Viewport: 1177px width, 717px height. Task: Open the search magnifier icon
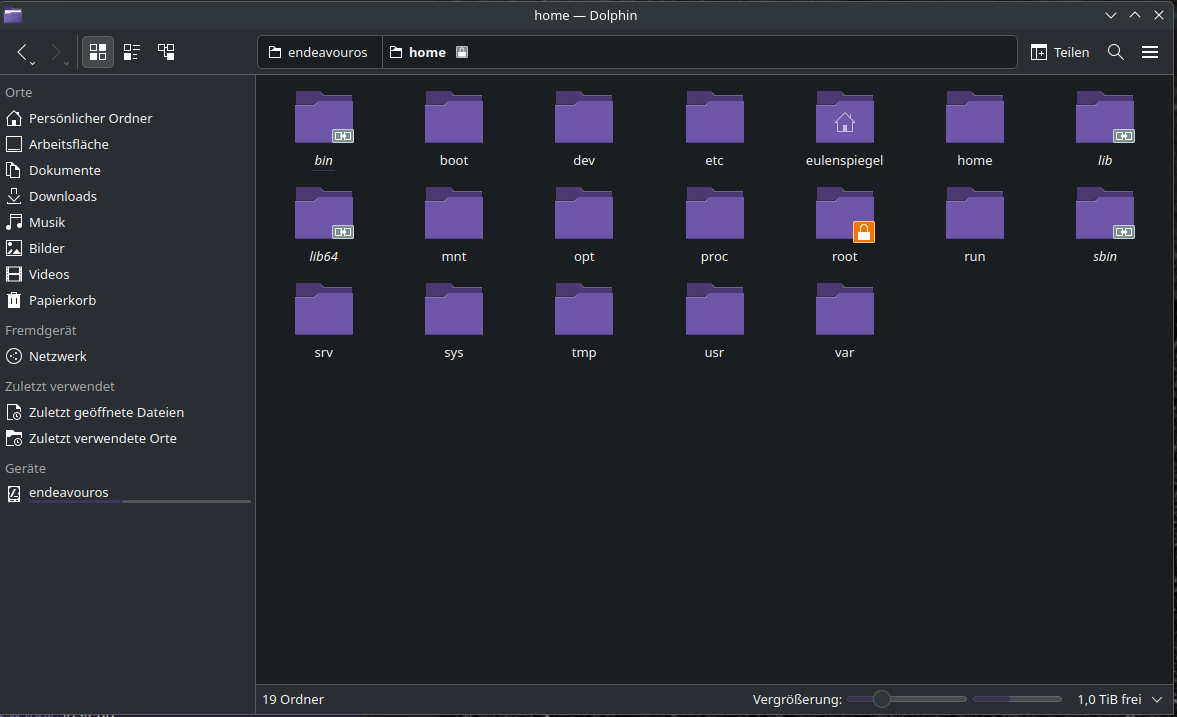(1116, 52)
